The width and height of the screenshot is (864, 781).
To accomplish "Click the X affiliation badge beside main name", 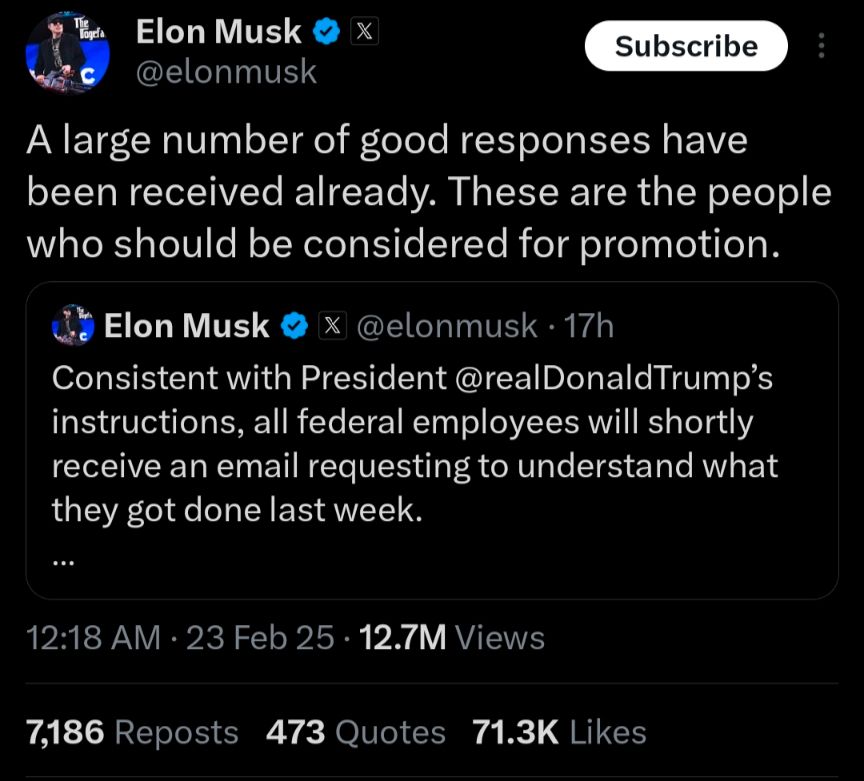I will (364, 31).
